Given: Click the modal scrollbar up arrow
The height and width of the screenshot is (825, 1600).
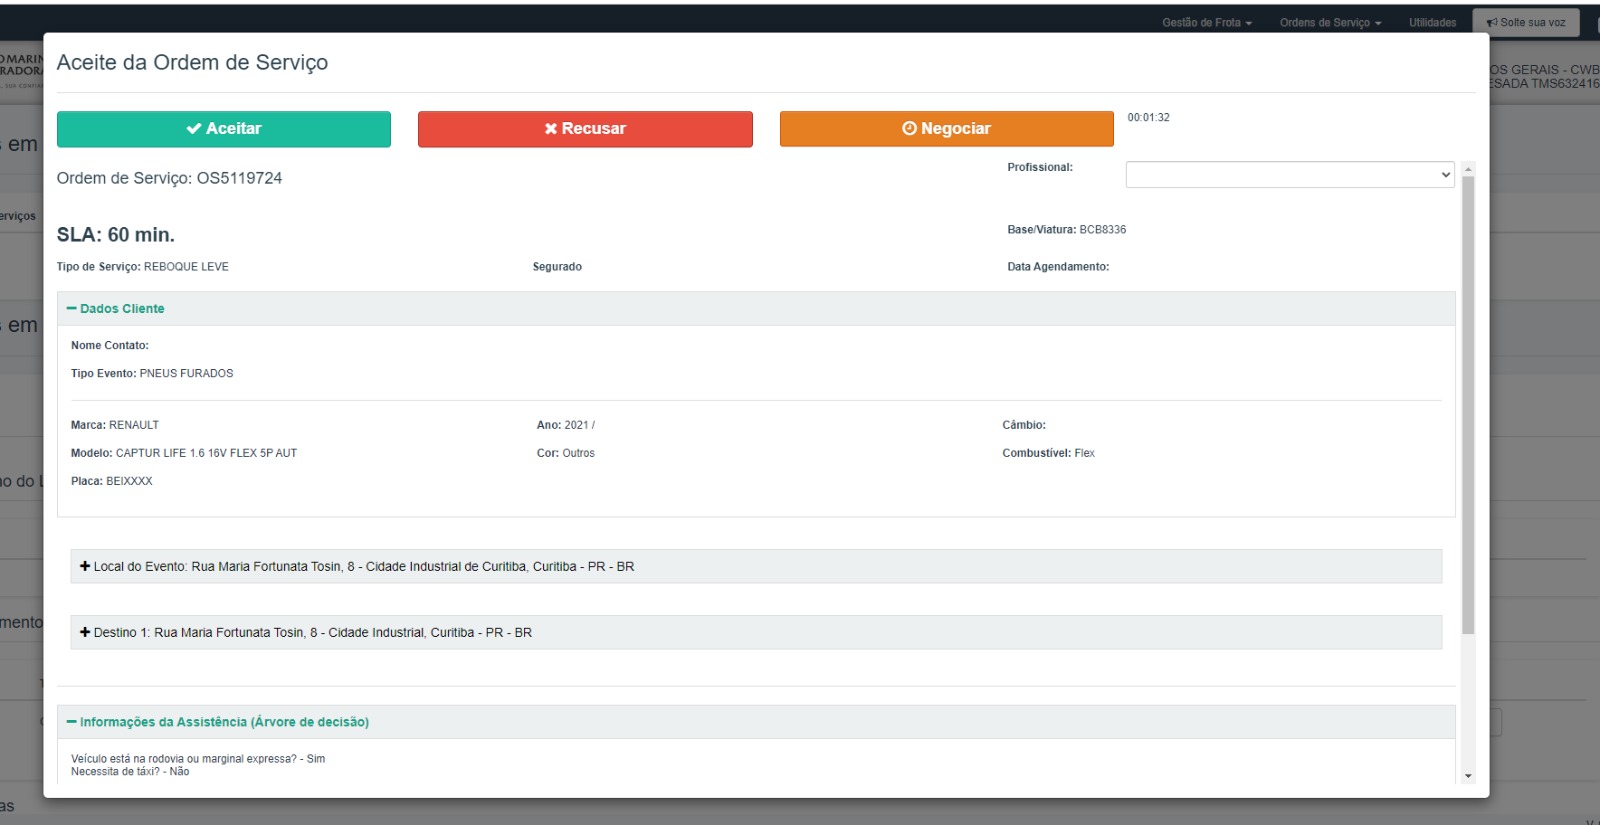Looking at the screenshot, I should coord(1468,169).
